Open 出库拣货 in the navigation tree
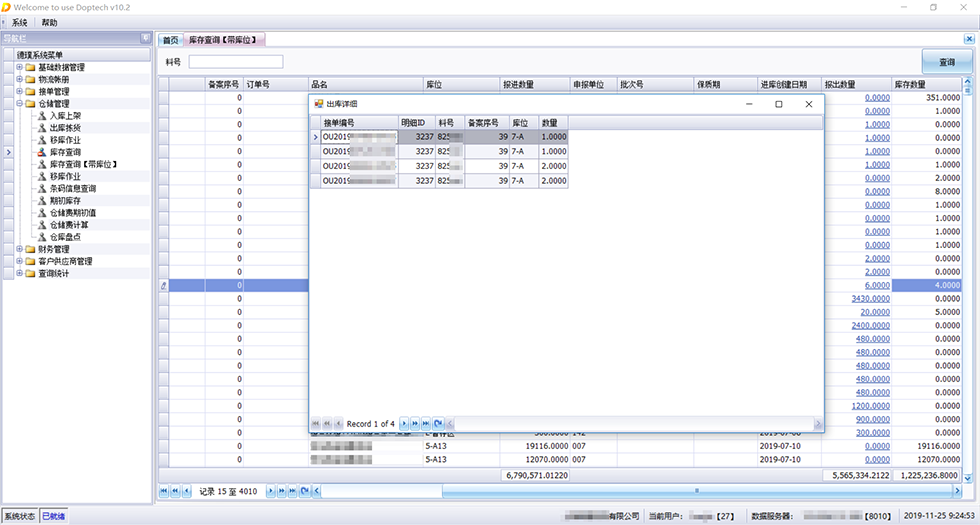Image resolution: width=980 pixels, height=525 pixels. point(65,128)
